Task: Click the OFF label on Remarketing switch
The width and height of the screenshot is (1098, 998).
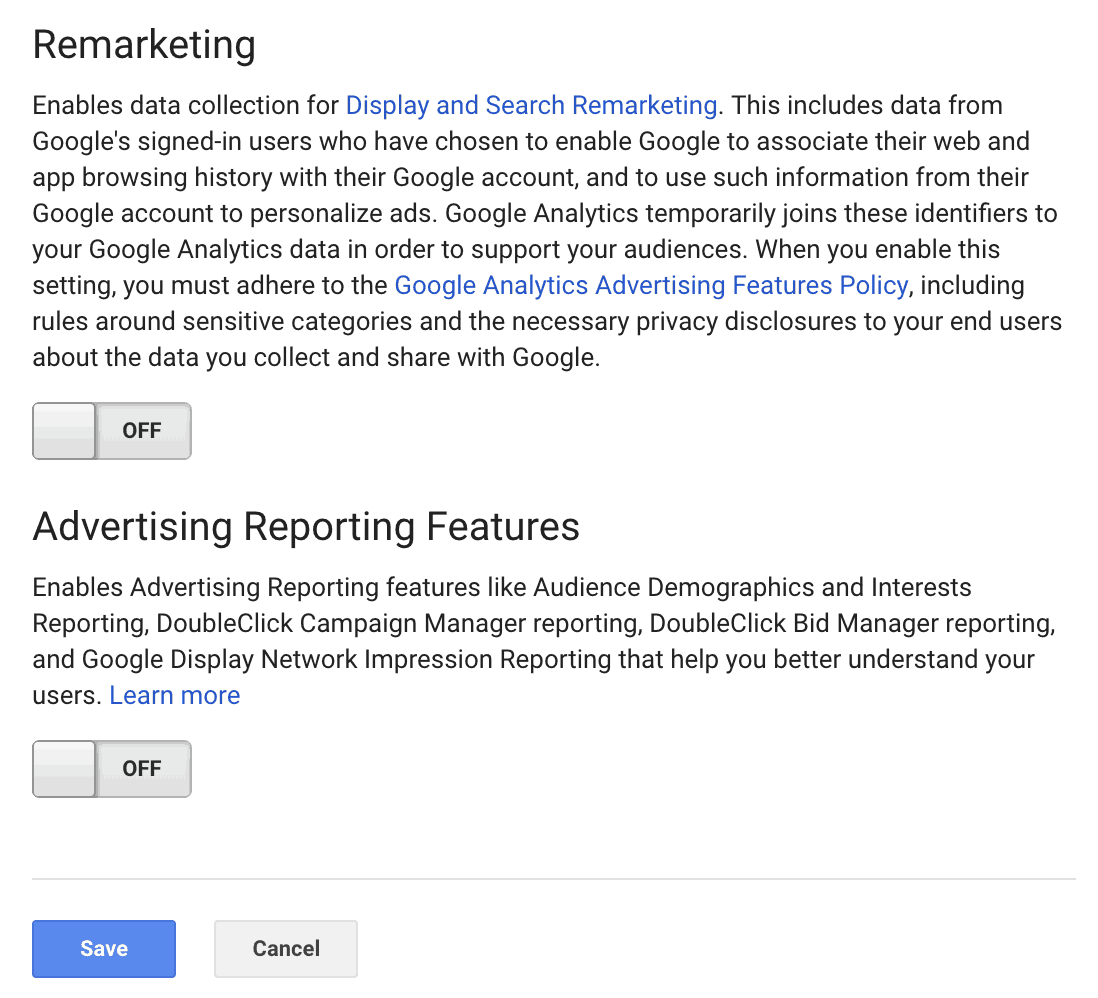Action: click(142, 430)
